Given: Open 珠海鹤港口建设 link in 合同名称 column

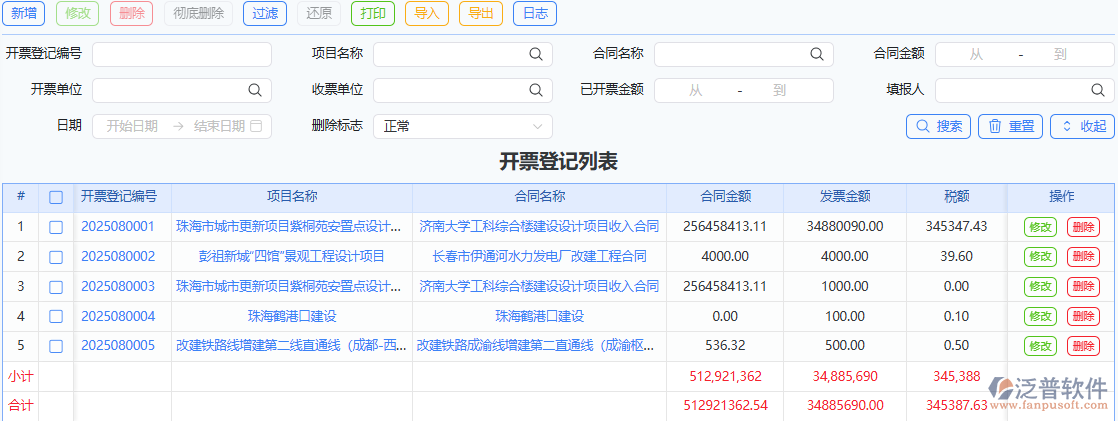Looking at the screenshot, I should 540,316.
